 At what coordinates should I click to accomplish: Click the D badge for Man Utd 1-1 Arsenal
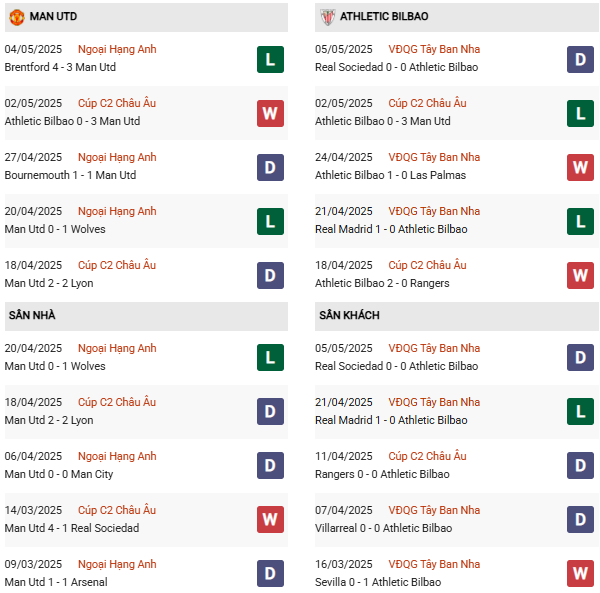pyautogui.click(x=270, y=573)
